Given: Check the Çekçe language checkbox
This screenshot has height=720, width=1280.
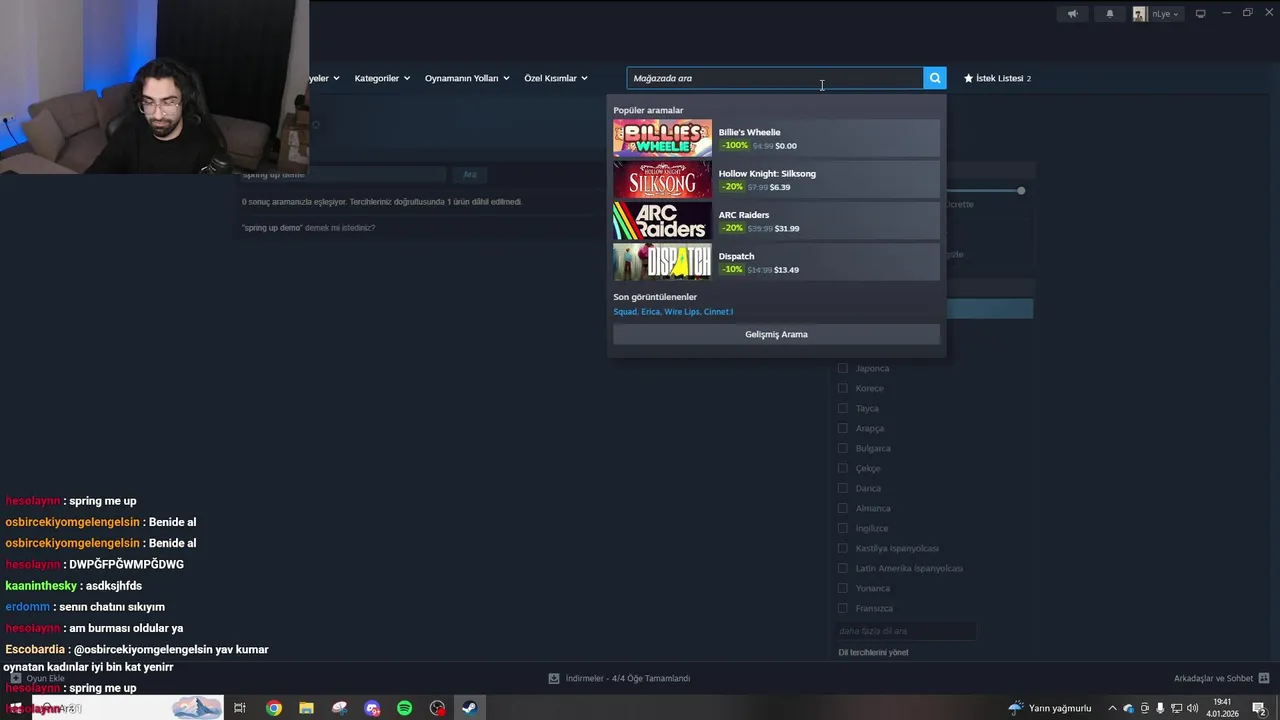Looking at the screenshot, I should 842,468.
